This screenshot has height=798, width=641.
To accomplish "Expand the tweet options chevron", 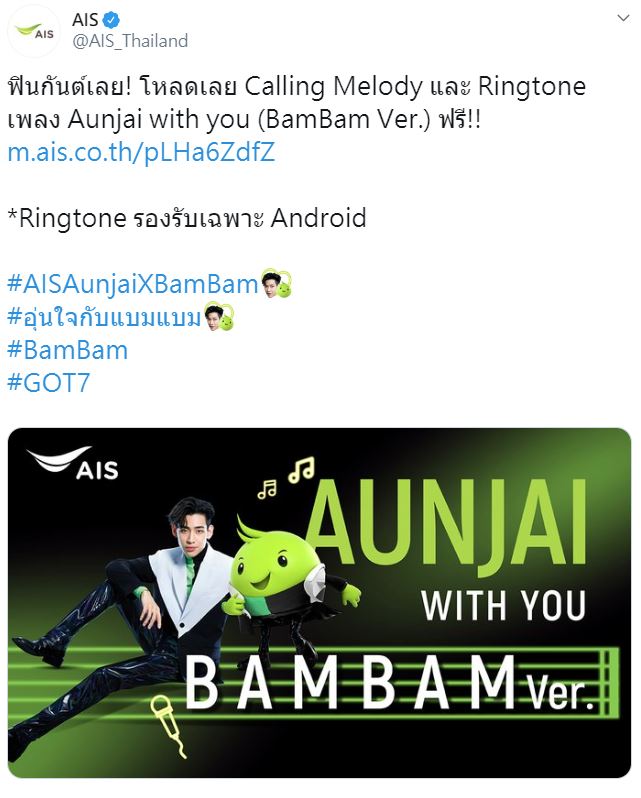I will pyautogui.click(x=623, y=18).
